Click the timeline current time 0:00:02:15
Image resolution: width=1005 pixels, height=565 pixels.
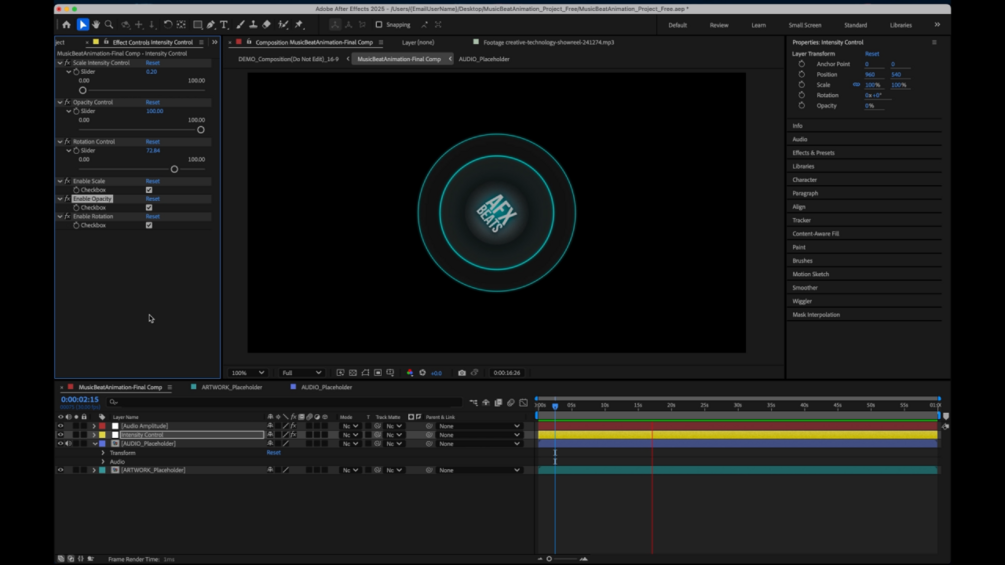pos(80,399)
